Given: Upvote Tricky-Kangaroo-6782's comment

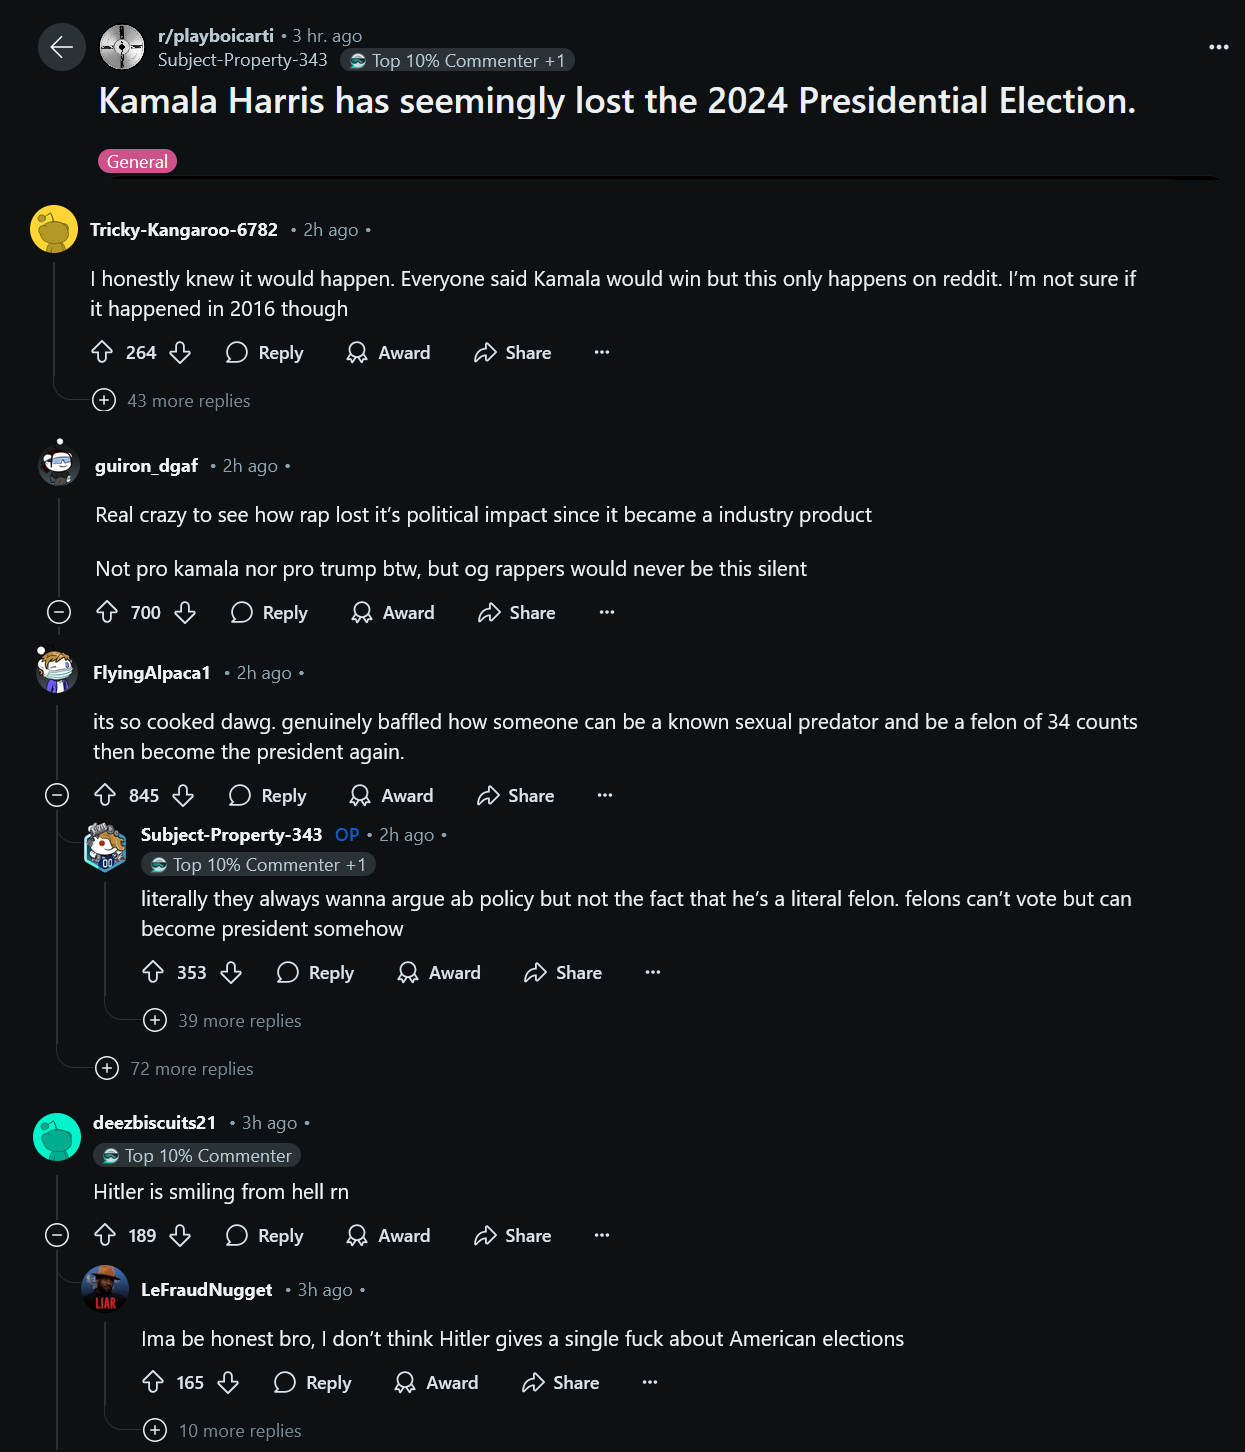Looking at the screenshot, I should [x=102, y=352].
